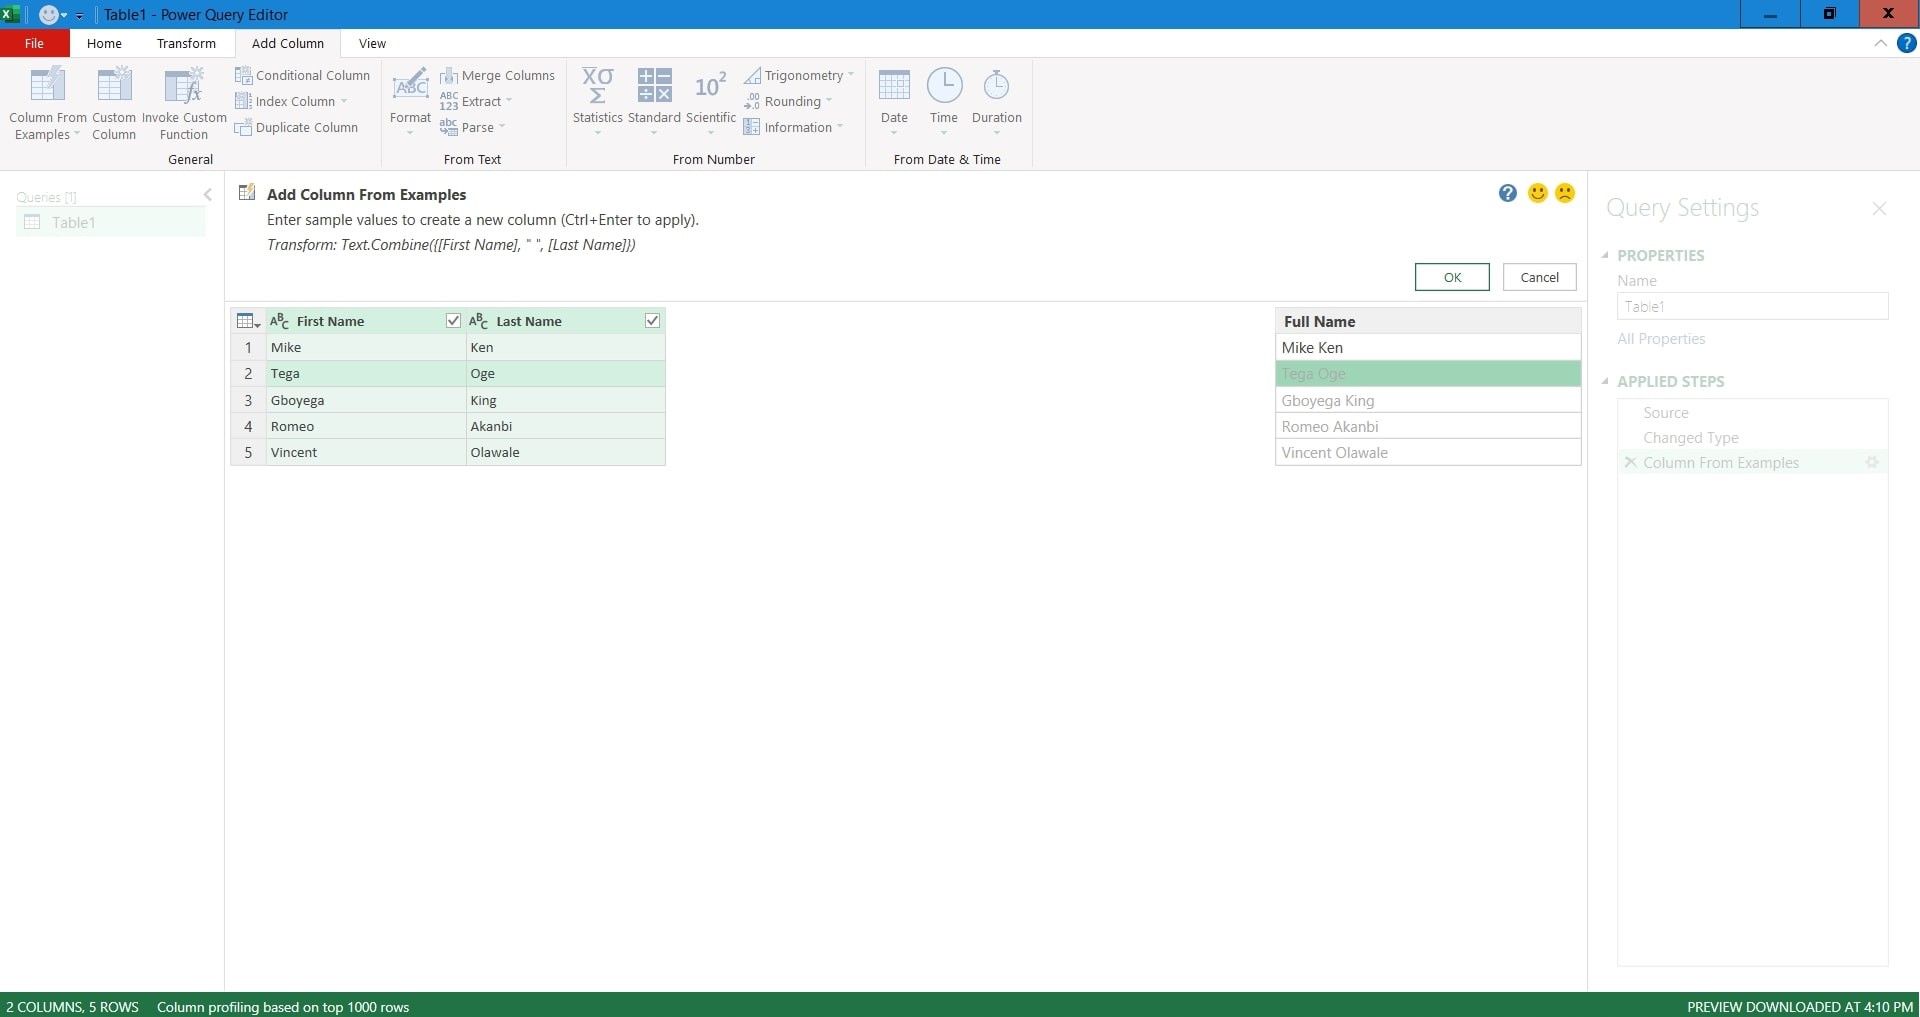Uncheck the First Name column checkbox

point(453,321)
